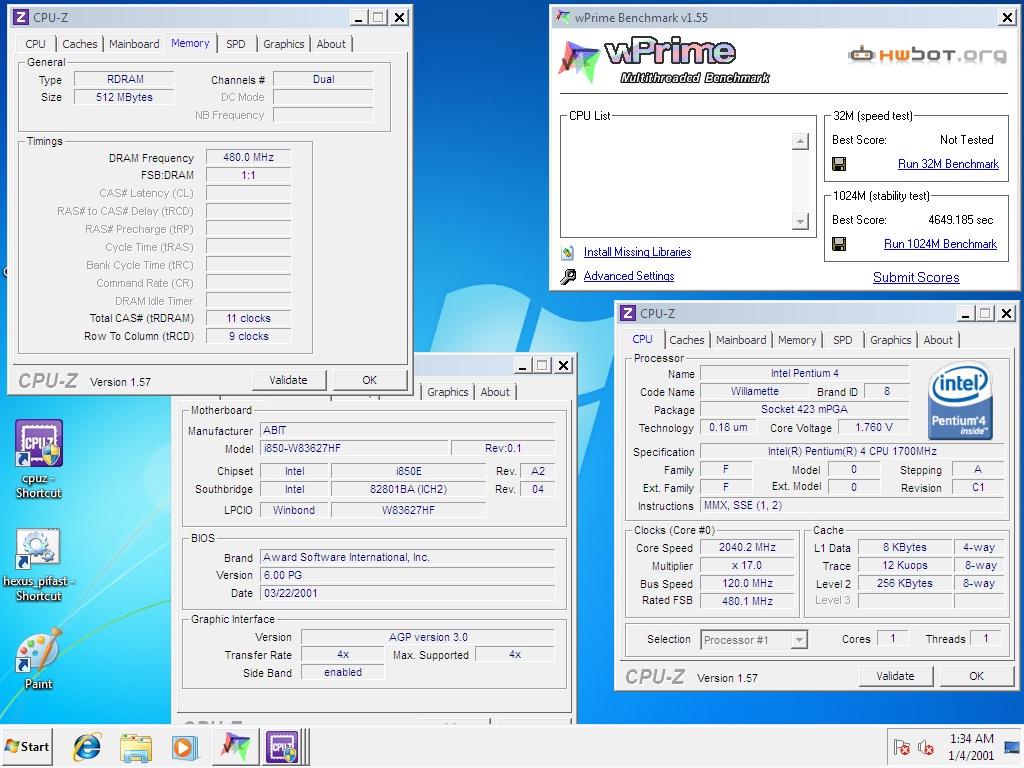Click scroll up arrow in CPU List

pyautogui.click(x=800, y=141)
